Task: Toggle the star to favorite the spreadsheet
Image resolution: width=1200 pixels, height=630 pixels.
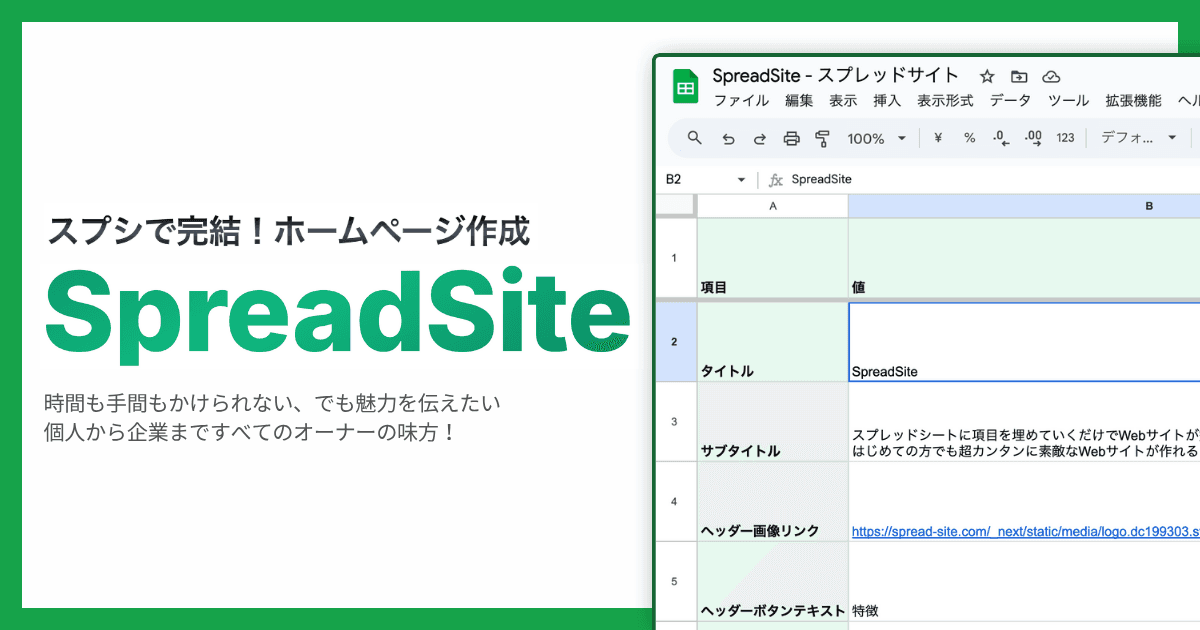Action: [x=987, y=75]
